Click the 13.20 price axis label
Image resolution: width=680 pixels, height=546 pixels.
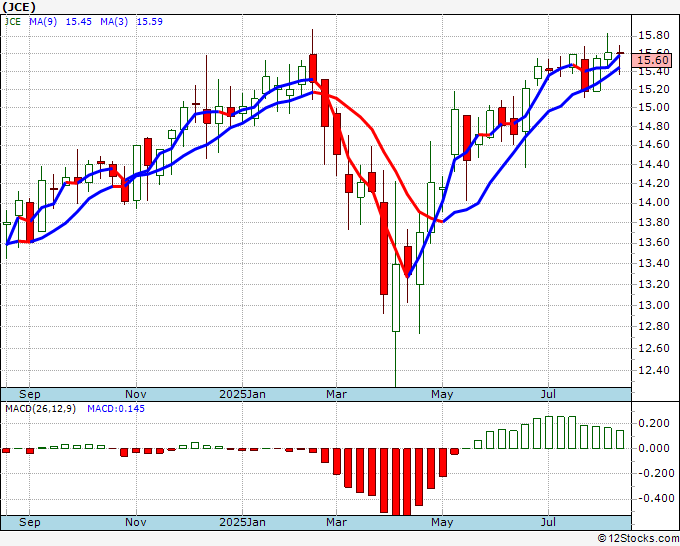click(654, 284)
